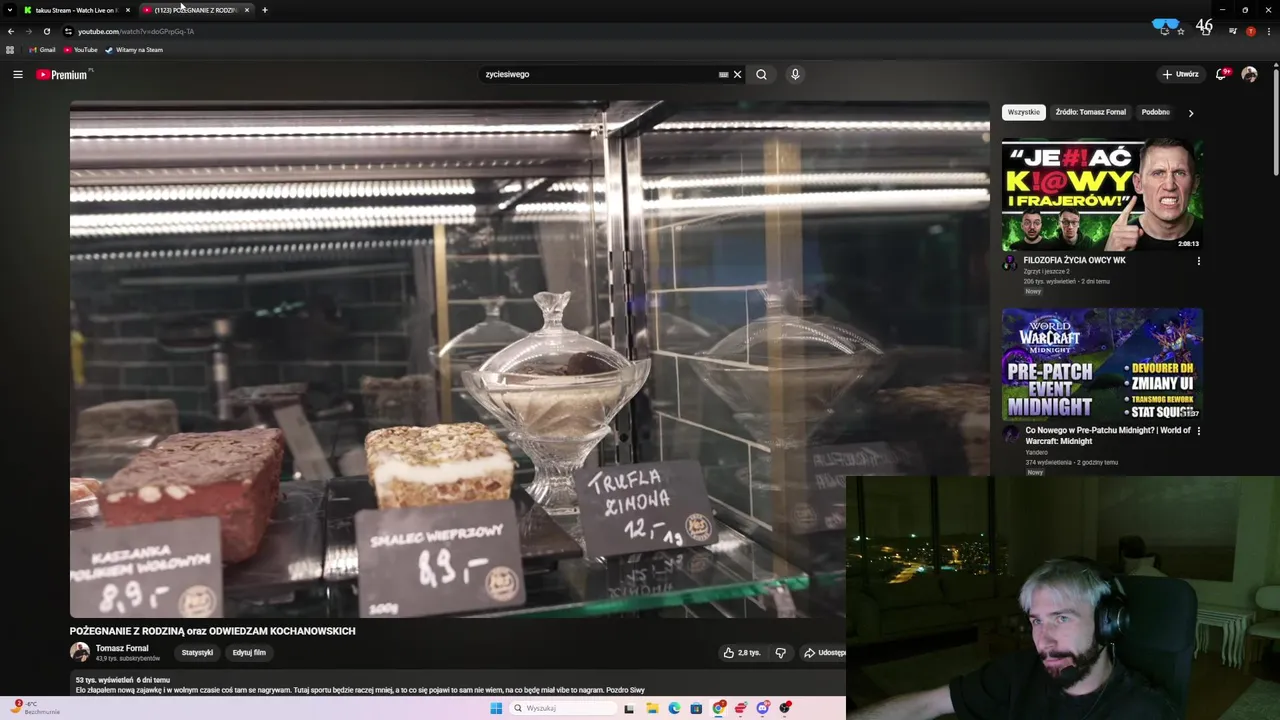Screen dimensions: 1280x720
Task: Close the YouTube video tab
Action: (x=247, y=10)
